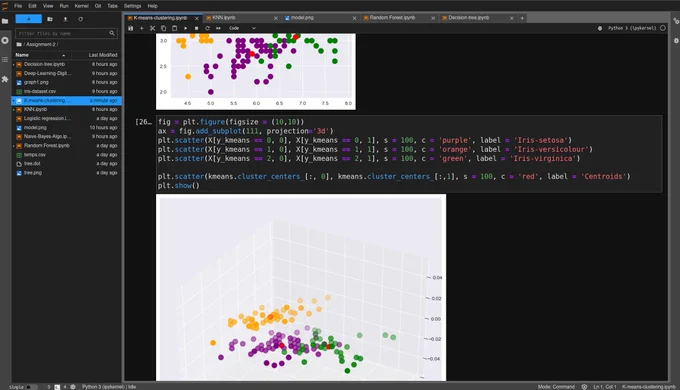Click the JupyterLab logo icon
The height and width of the screenshot is (390, 680).
point(5,6)
